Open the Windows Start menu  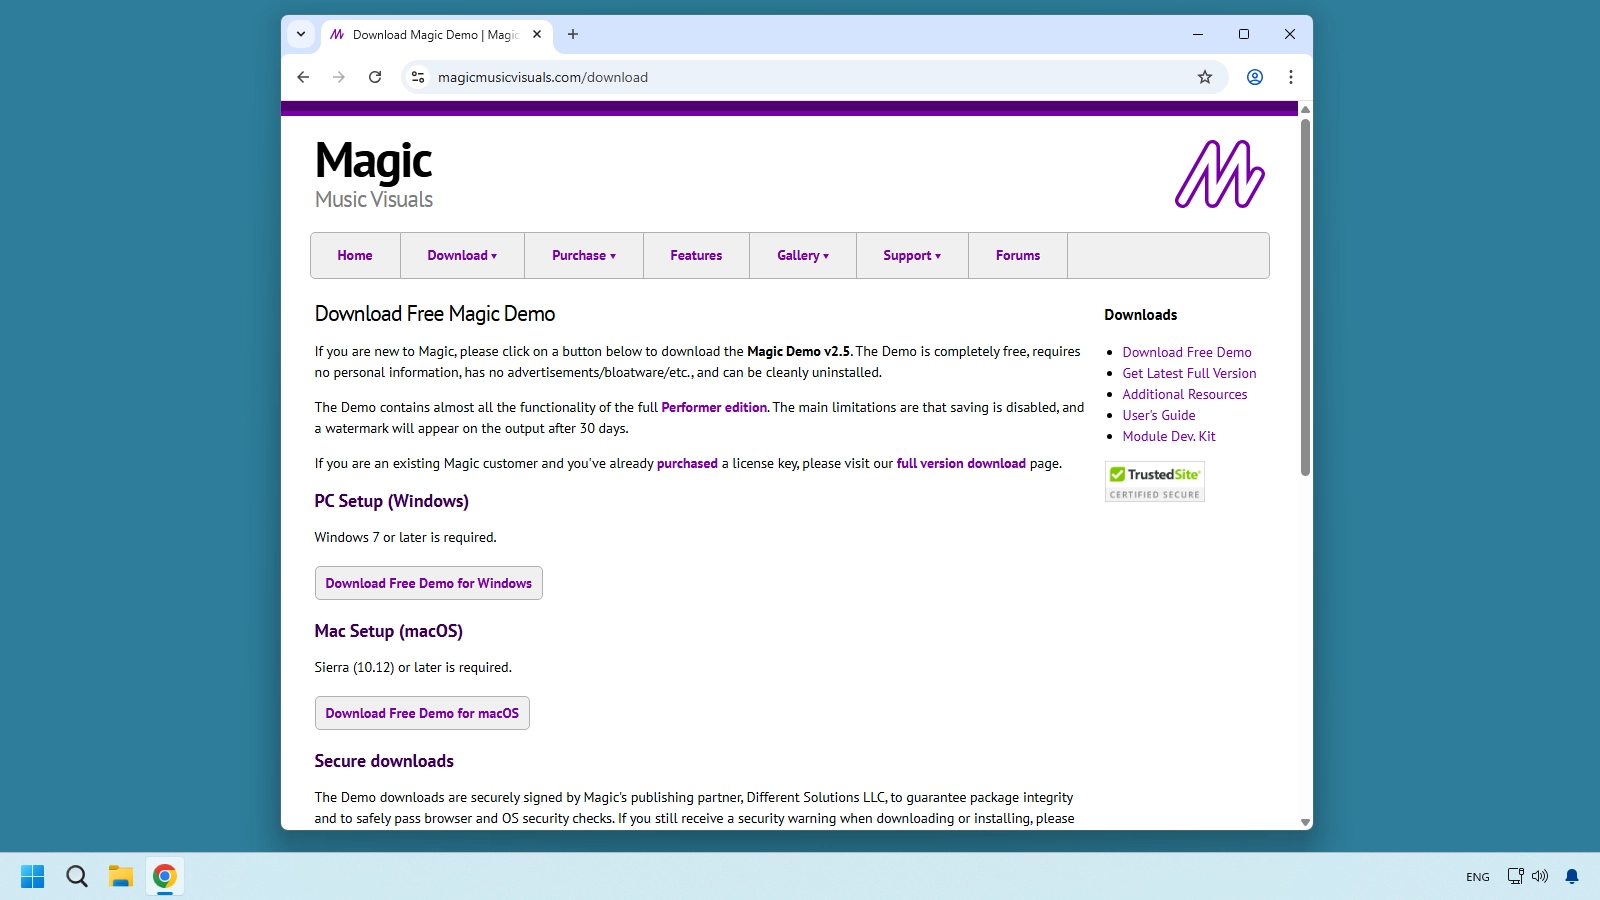33,876
